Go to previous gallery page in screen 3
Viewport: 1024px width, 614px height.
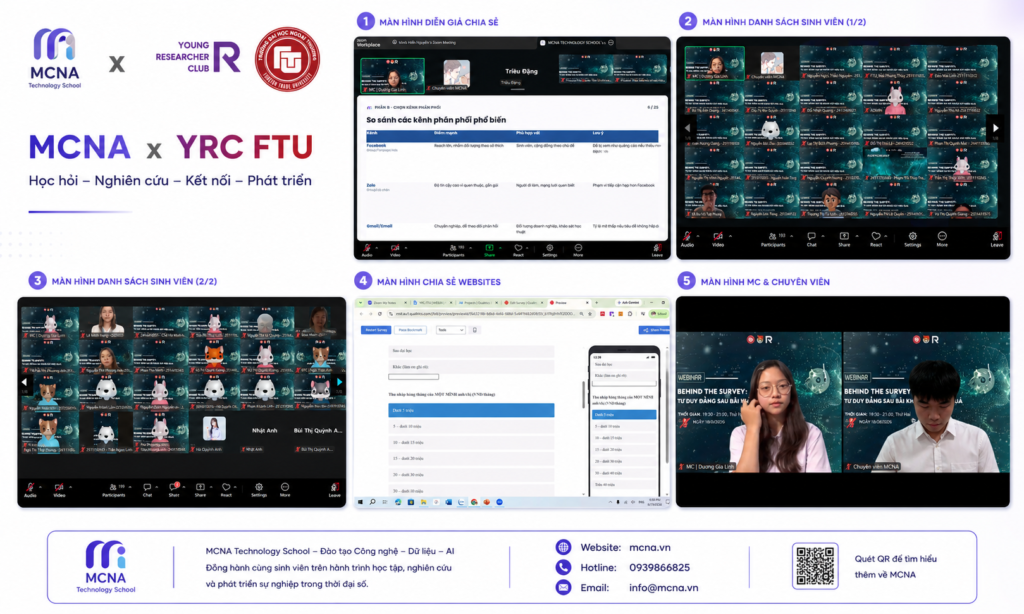24,382
